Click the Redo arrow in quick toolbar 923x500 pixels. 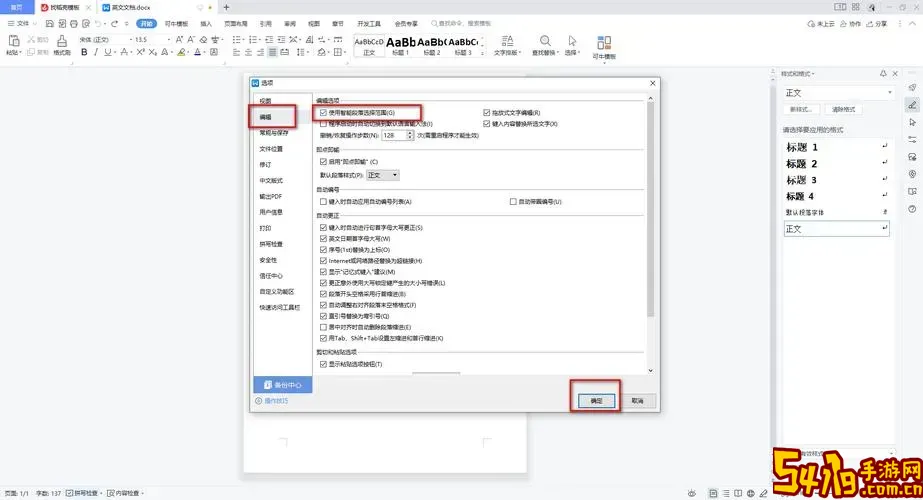(x=114, y=24)
